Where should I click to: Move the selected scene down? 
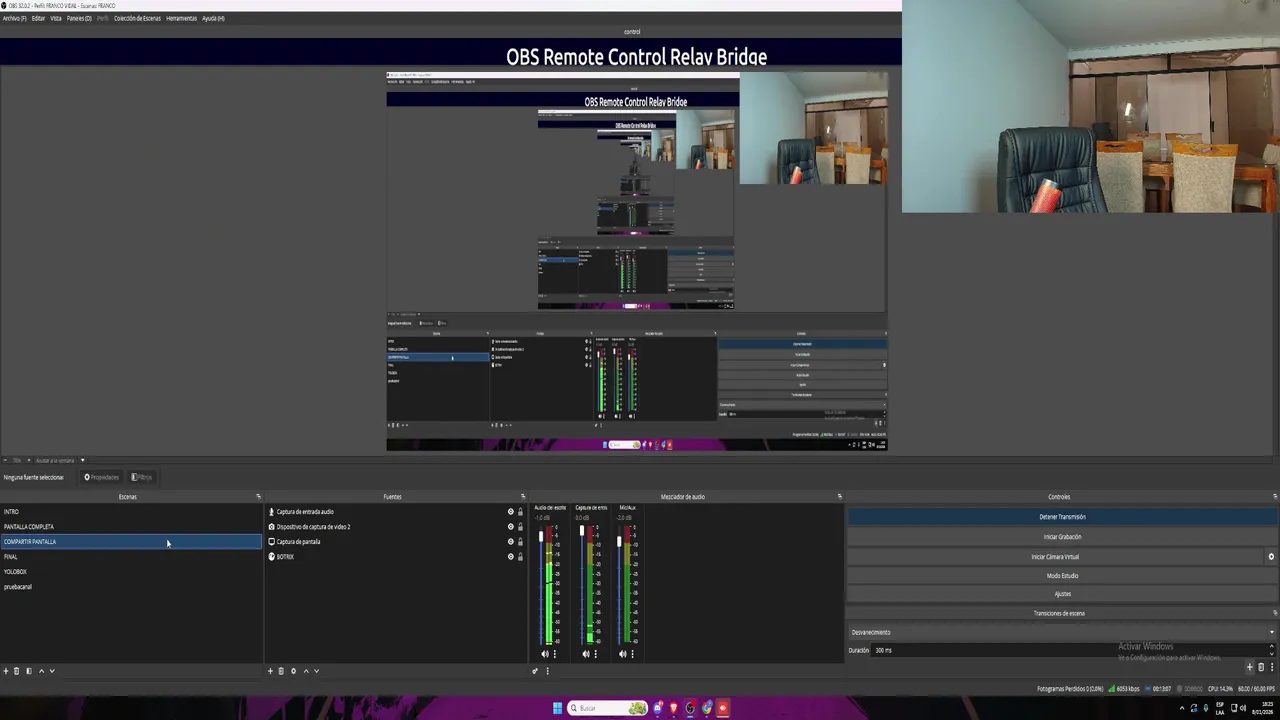52,671
